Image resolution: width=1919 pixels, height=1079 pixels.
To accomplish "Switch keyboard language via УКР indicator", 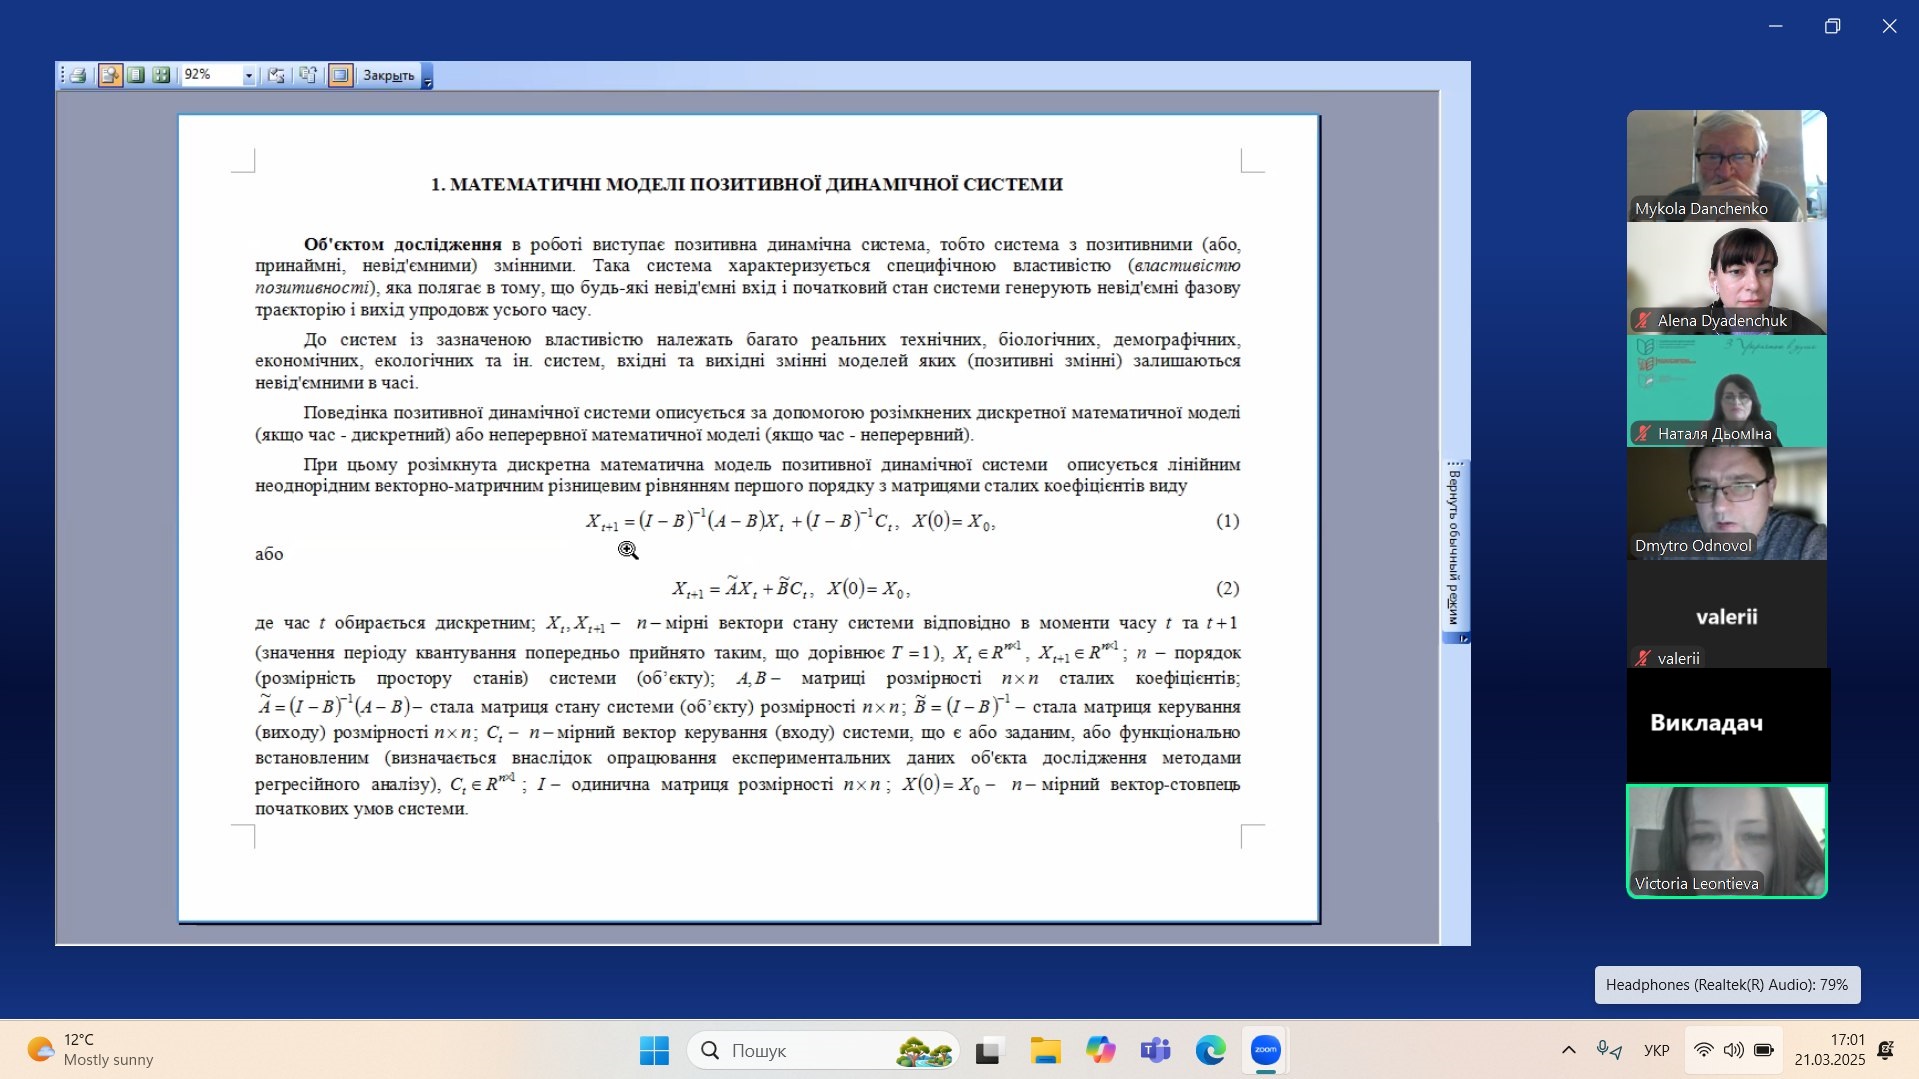I will point(1657,1050).
